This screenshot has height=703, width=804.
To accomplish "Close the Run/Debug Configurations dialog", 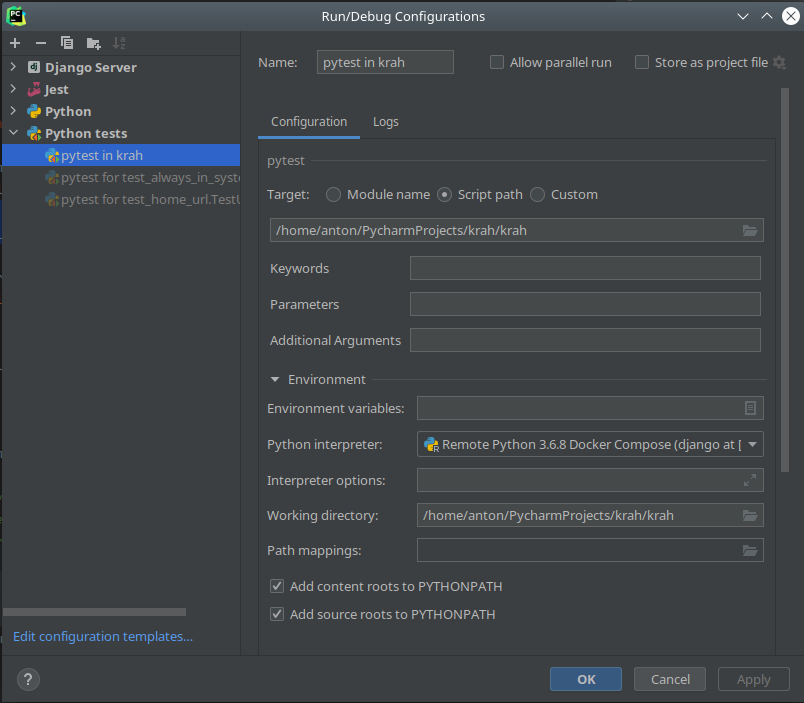I will 790,16.
